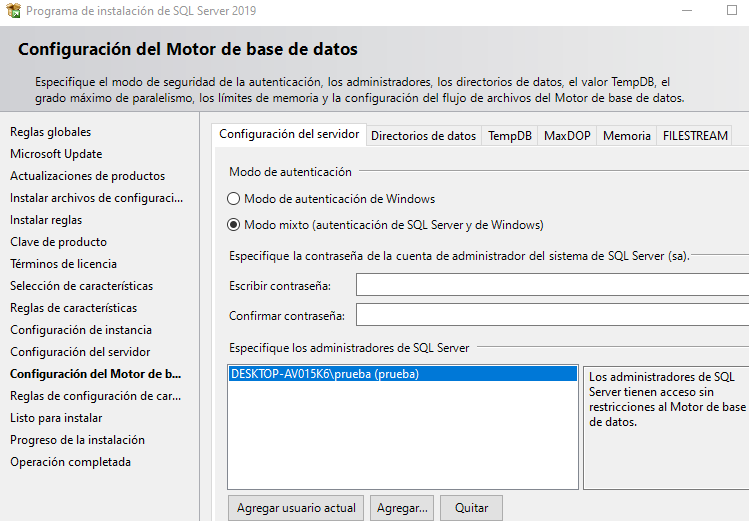Screen dimensions: 749x521
Task: Choose Modo mixto authentication option
Action: point(234,225)
